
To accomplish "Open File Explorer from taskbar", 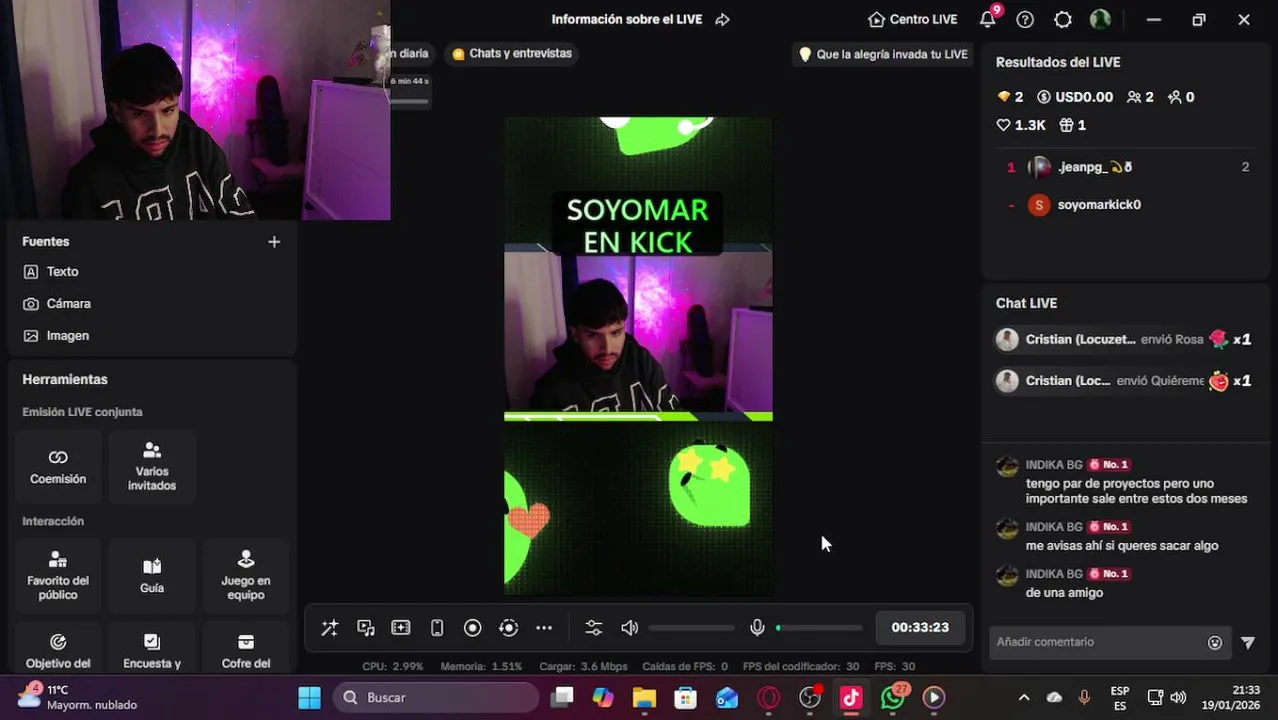I will point(644,698).
